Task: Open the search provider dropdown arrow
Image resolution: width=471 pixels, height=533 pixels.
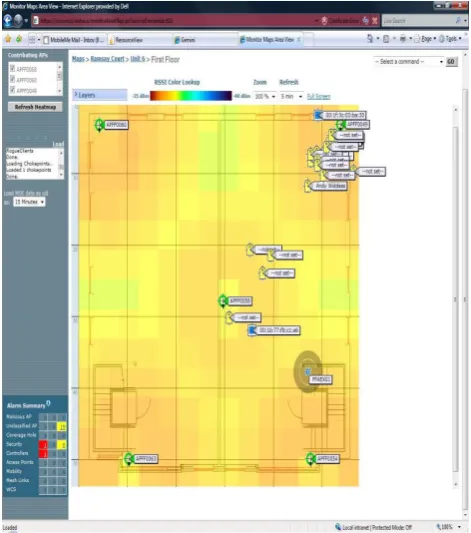Action: pos(465,21)
